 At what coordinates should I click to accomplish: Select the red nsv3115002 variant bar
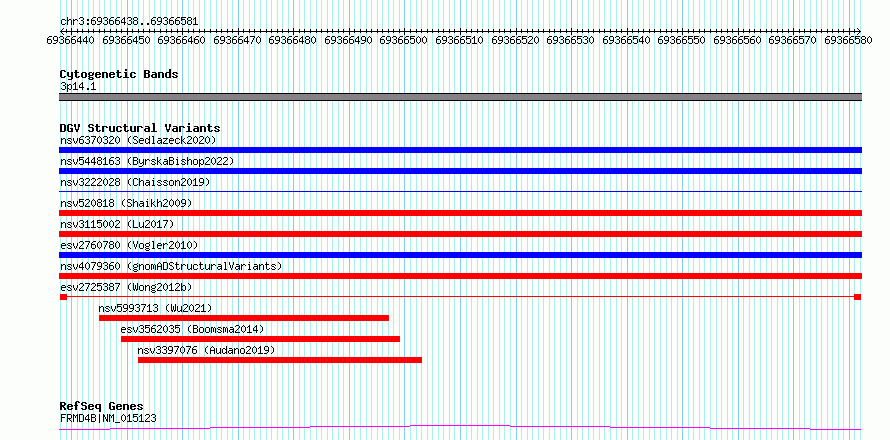coord(460,234)
